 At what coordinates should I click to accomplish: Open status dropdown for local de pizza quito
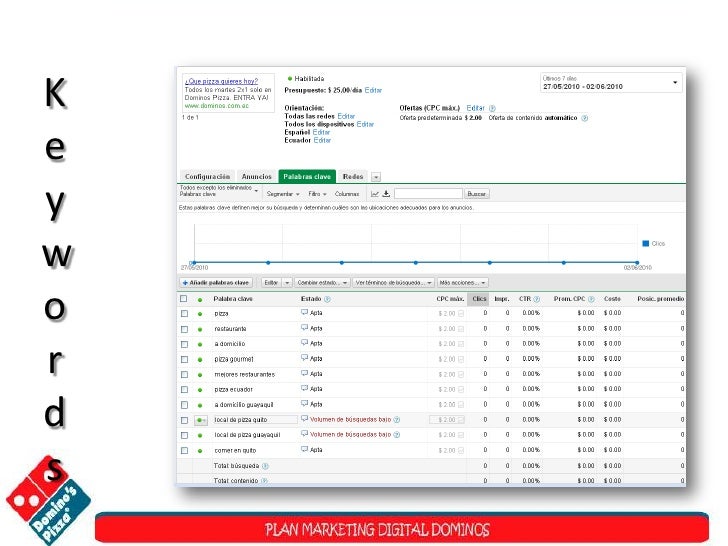(201, 421)
